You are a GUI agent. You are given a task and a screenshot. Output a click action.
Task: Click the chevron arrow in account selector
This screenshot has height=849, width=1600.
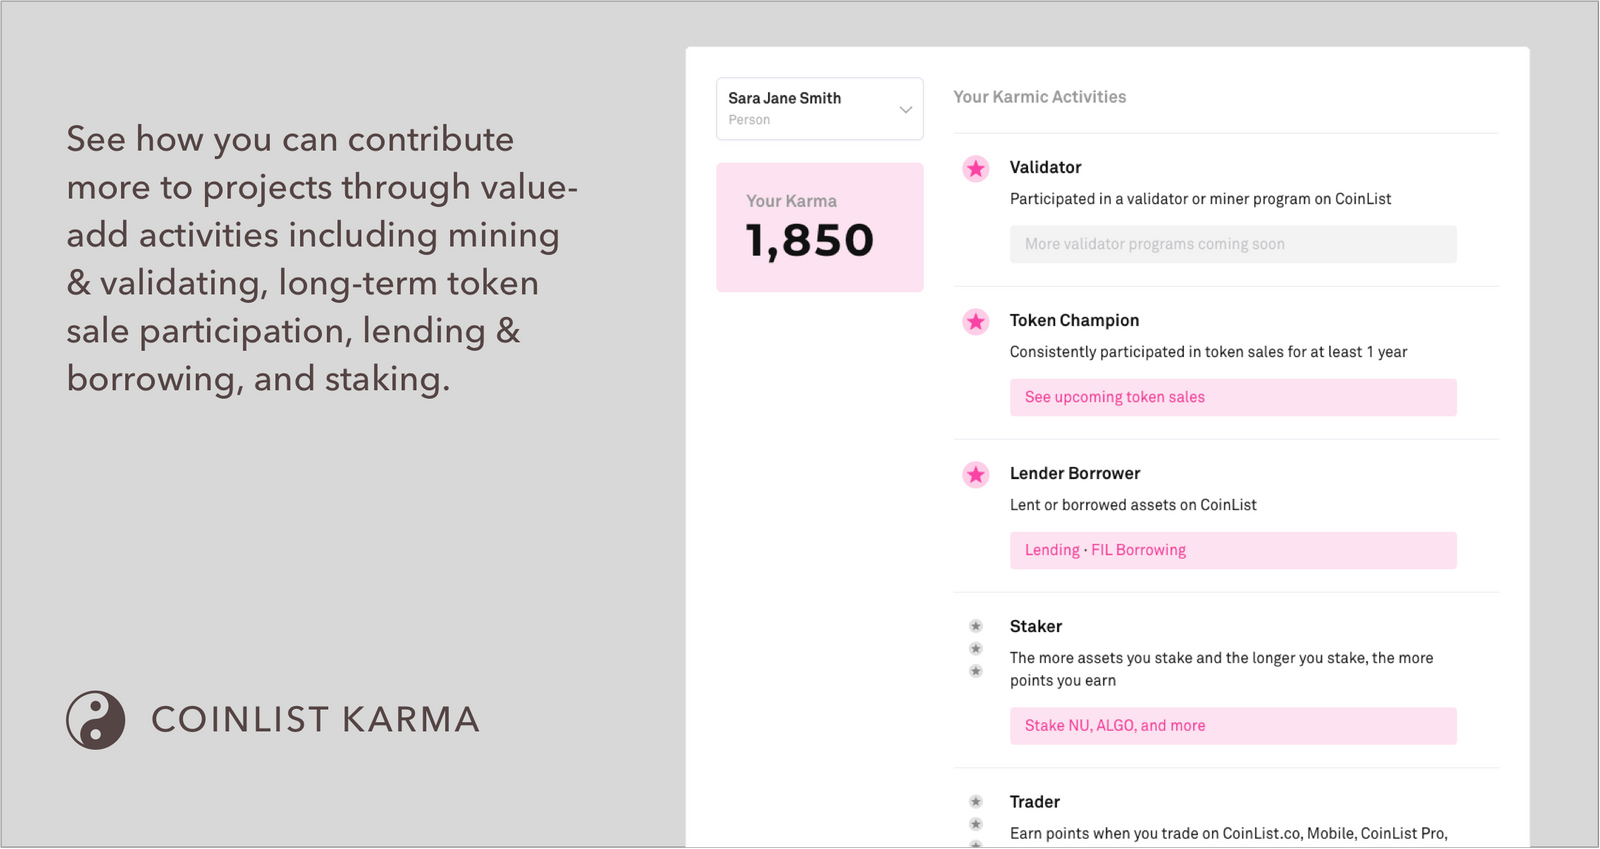click(x=905, y=109)
